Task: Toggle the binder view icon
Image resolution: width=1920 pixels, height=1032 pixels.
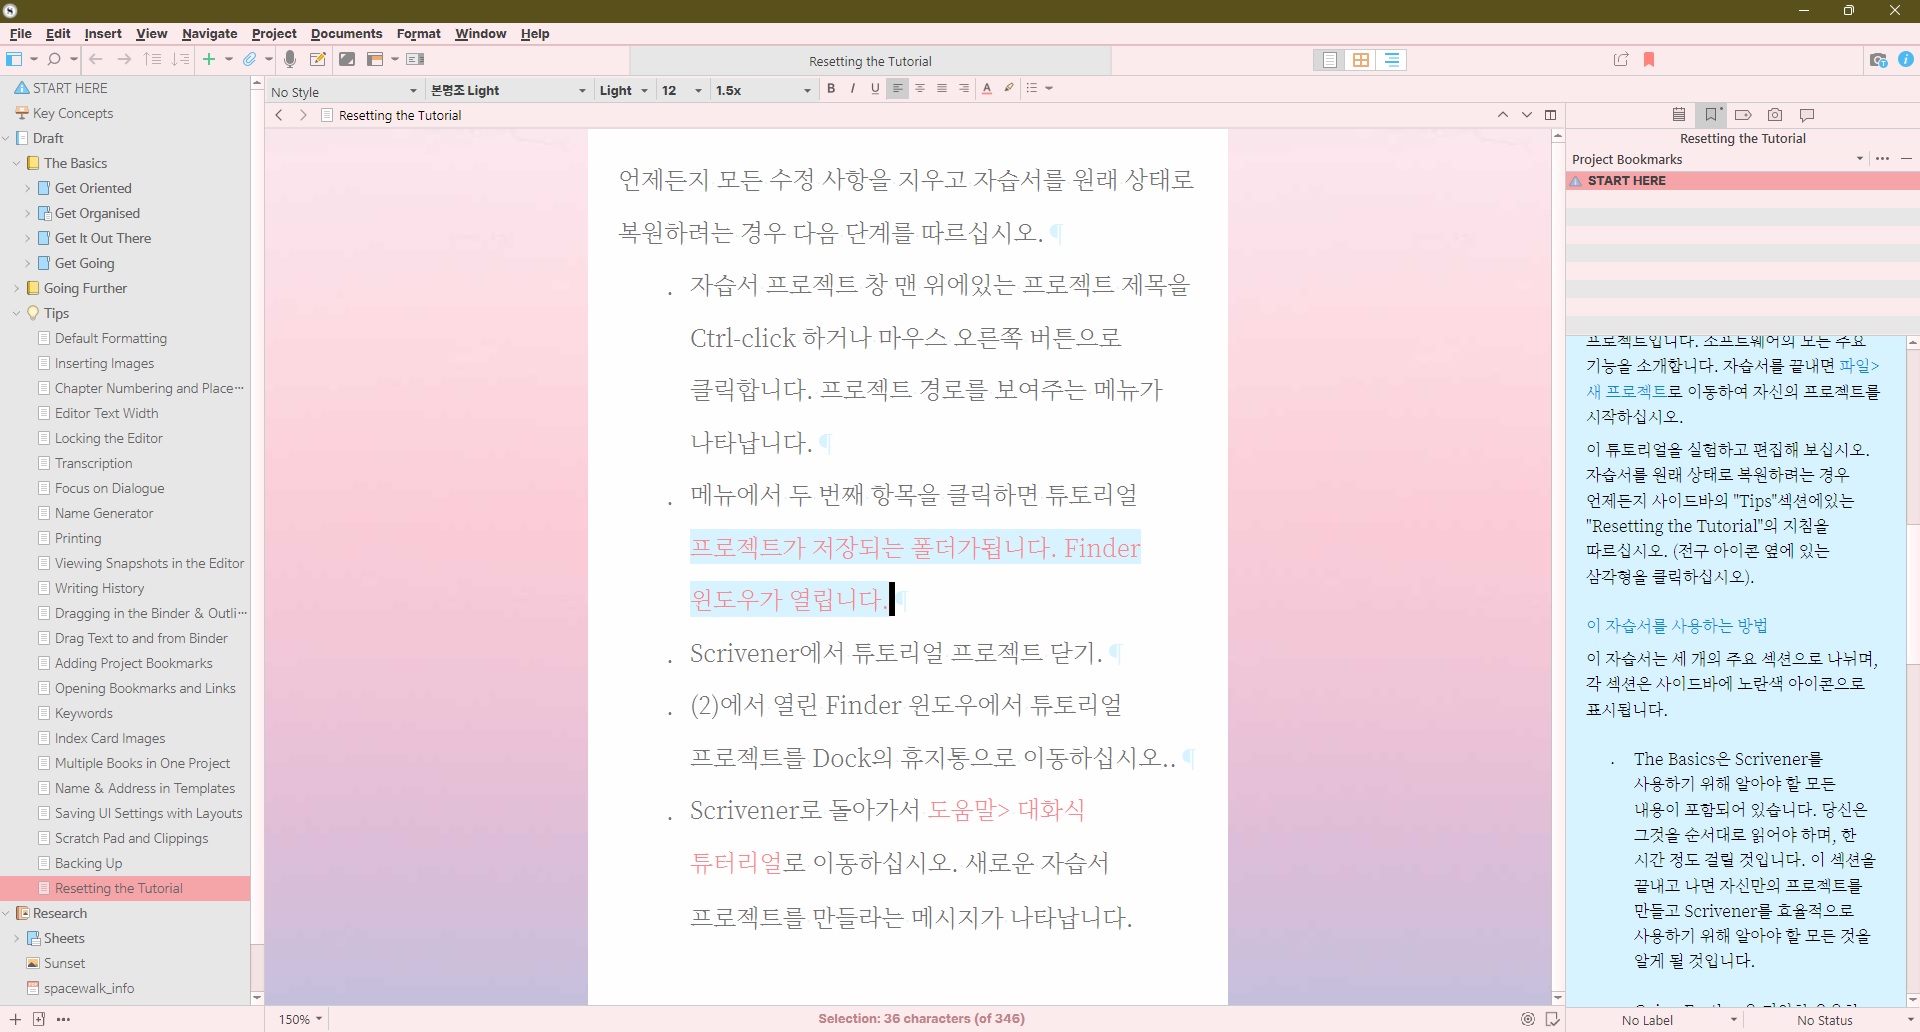Action: point(14,60)
